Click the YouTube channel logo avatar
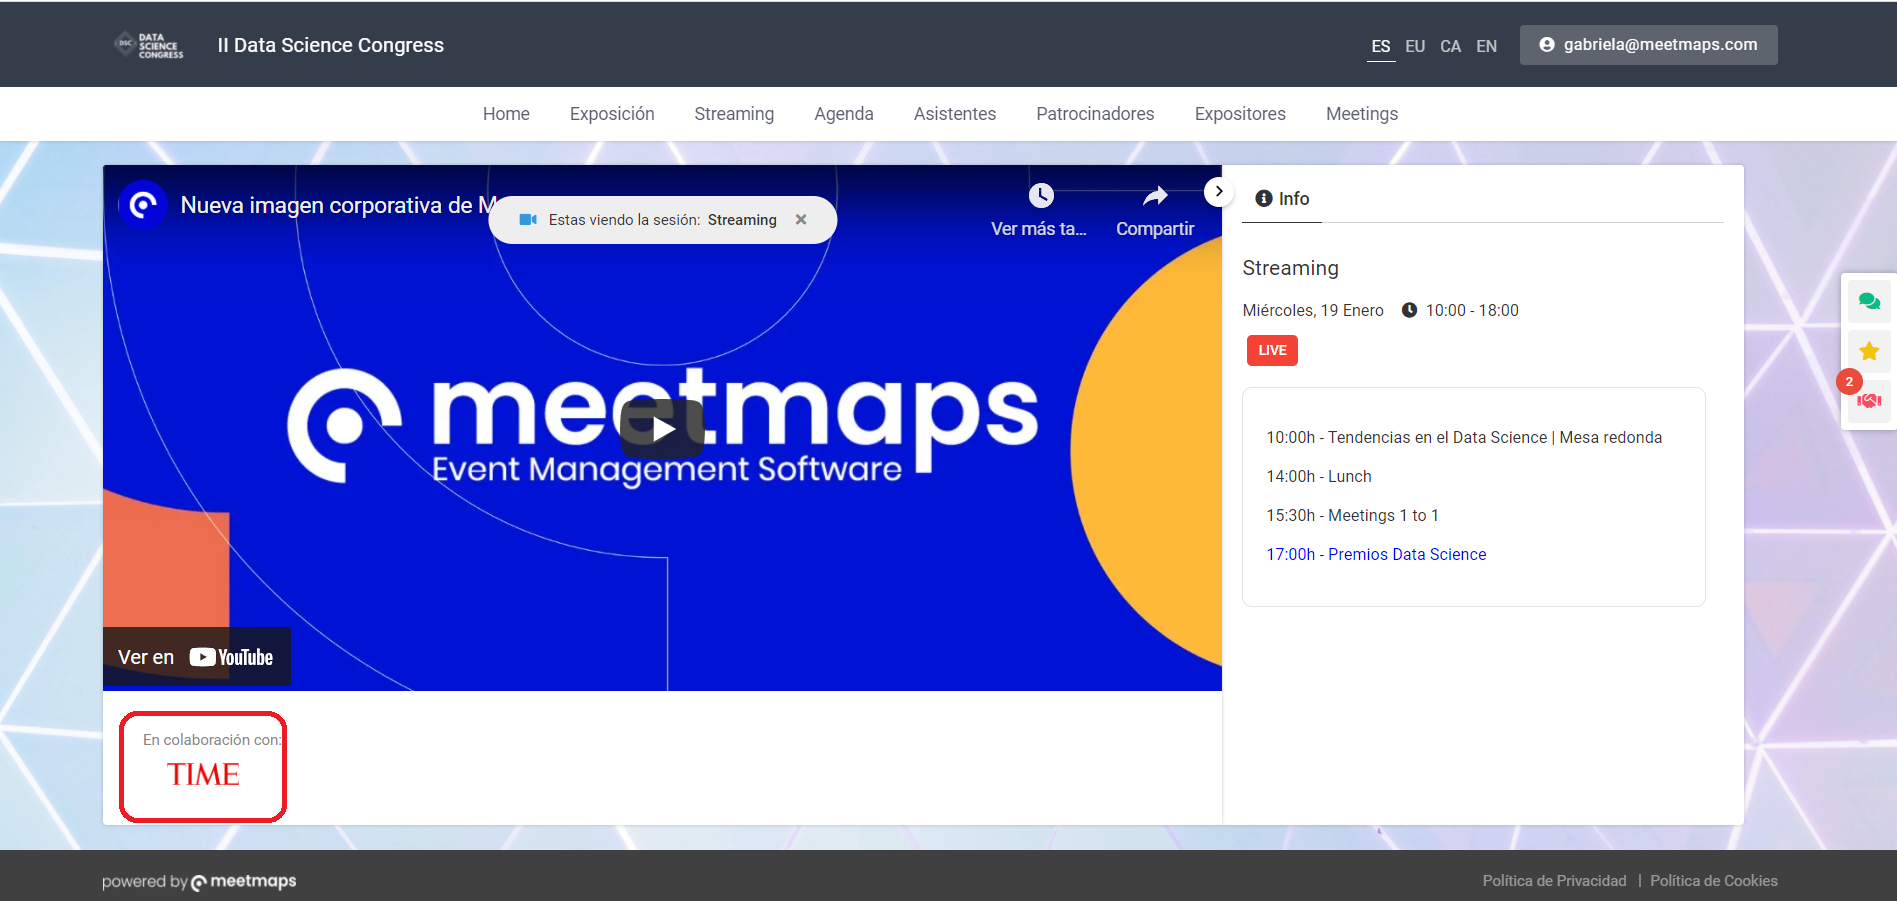This screenshot has height=901, width=1897. click(x=143, y=205)
